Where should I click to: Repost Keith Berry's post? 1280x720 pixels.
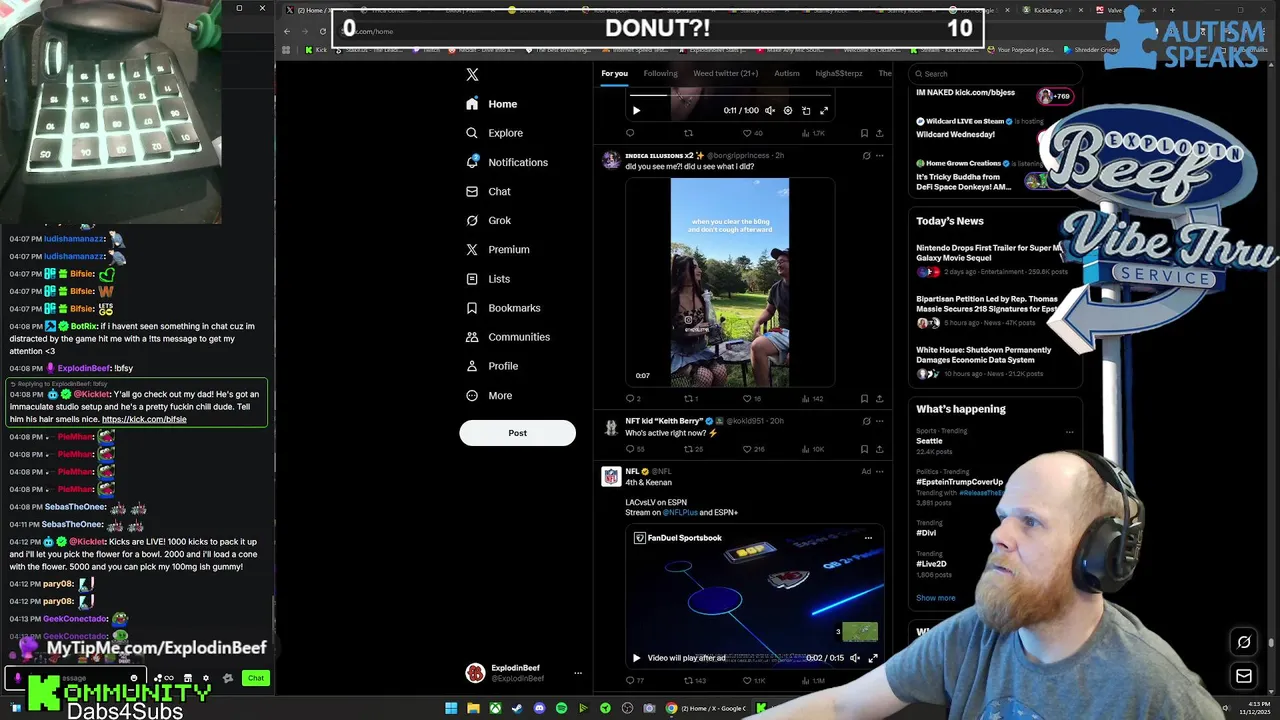pos(693,449)
